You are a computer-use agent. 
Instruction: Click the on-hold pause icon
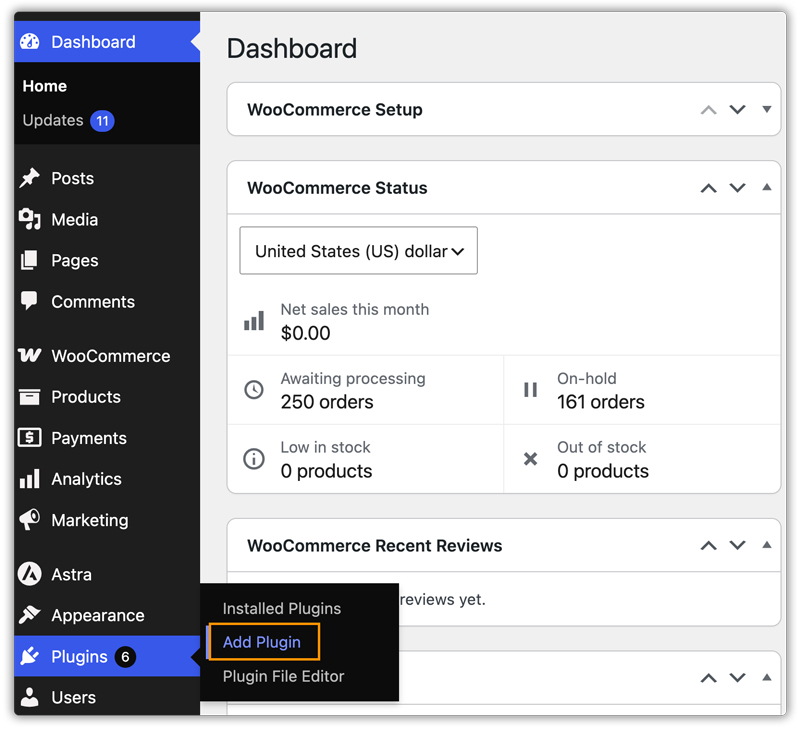pyautogui.click(x=531, y=390)
